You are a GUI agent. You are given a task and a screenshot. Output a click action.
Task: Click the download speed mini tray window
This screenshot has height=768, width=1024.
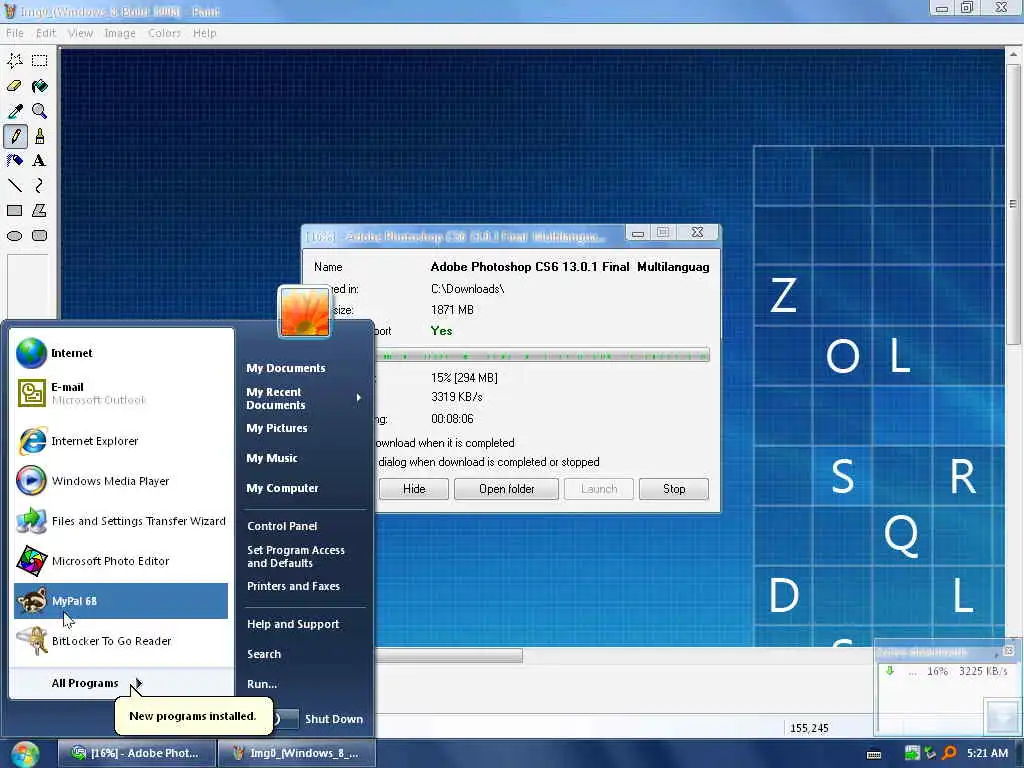click(946, 687)
